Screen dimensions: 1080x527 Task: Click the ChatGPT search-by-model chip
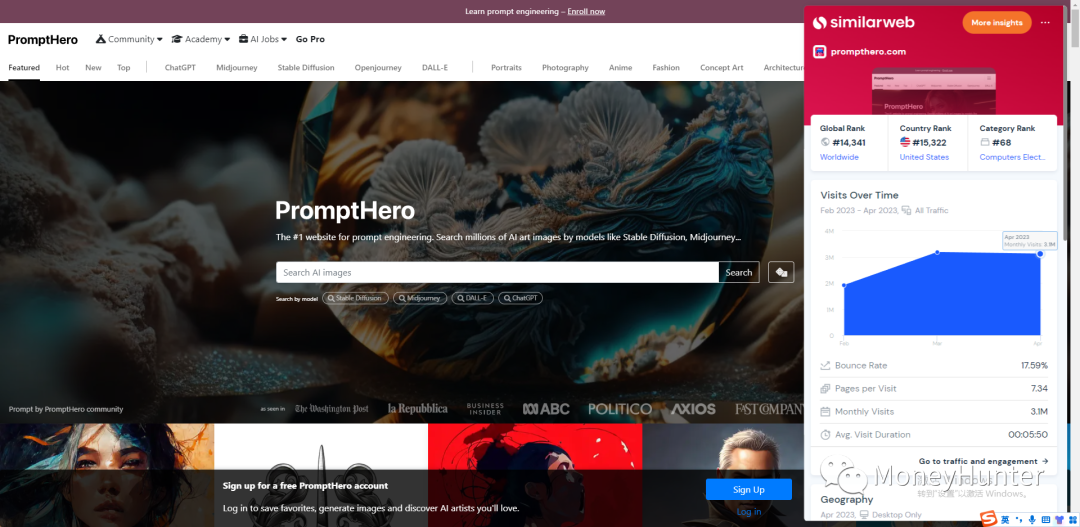(x=521, y=298)
